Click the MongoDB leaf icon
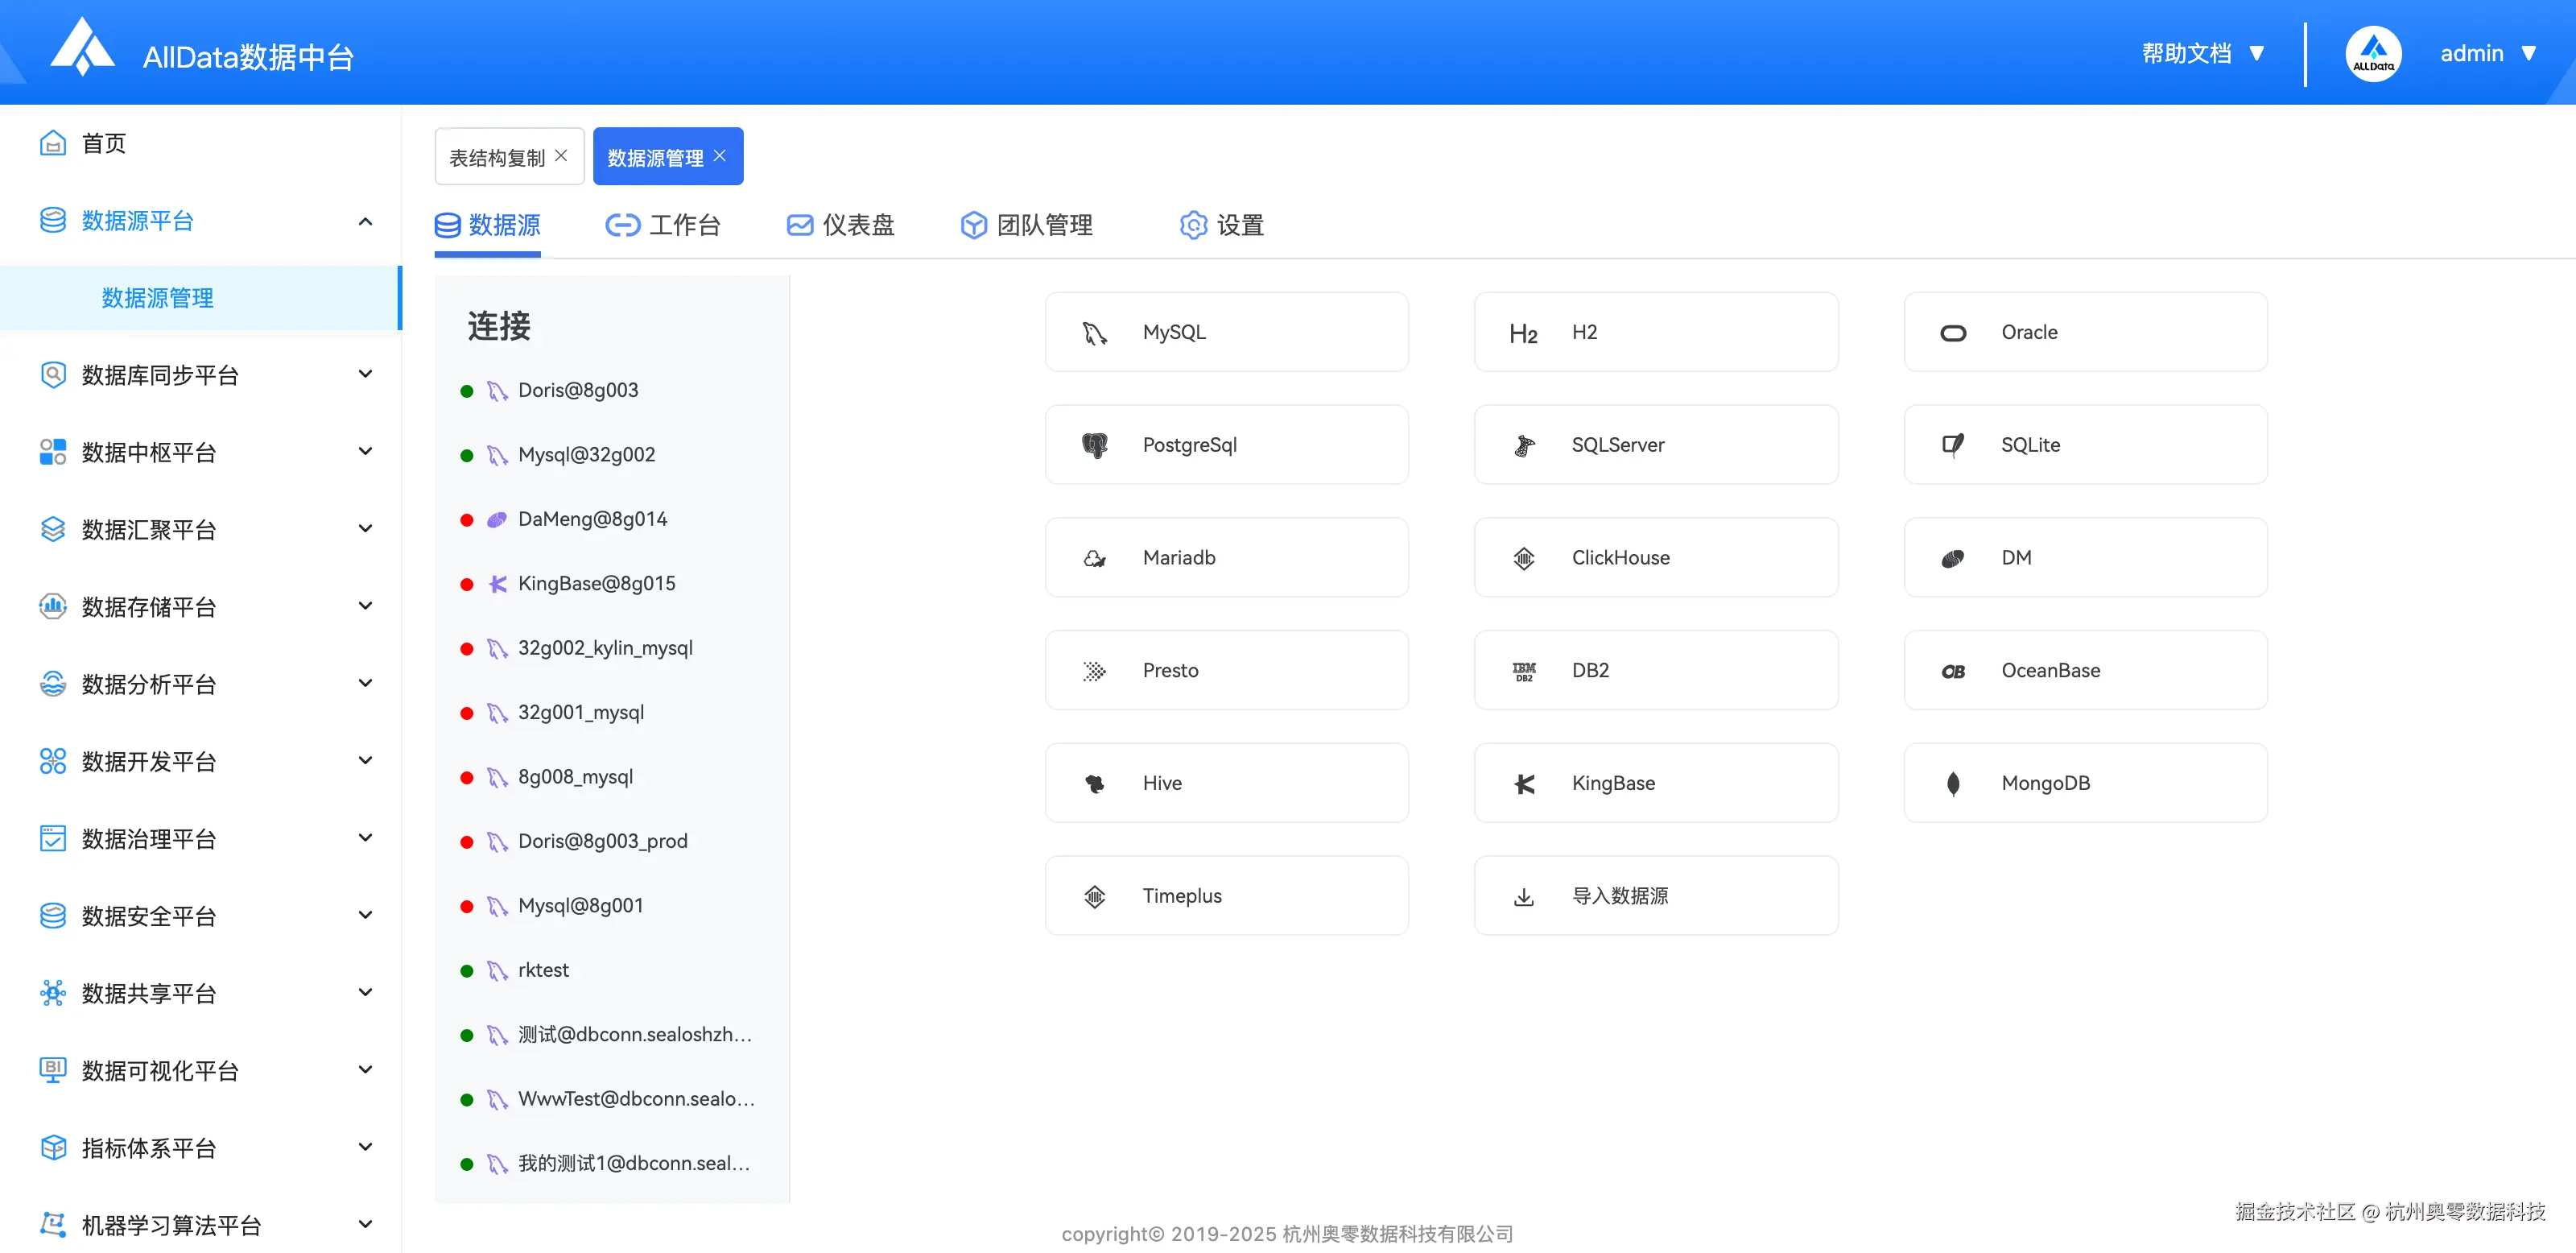 (x=1953, y=784)
